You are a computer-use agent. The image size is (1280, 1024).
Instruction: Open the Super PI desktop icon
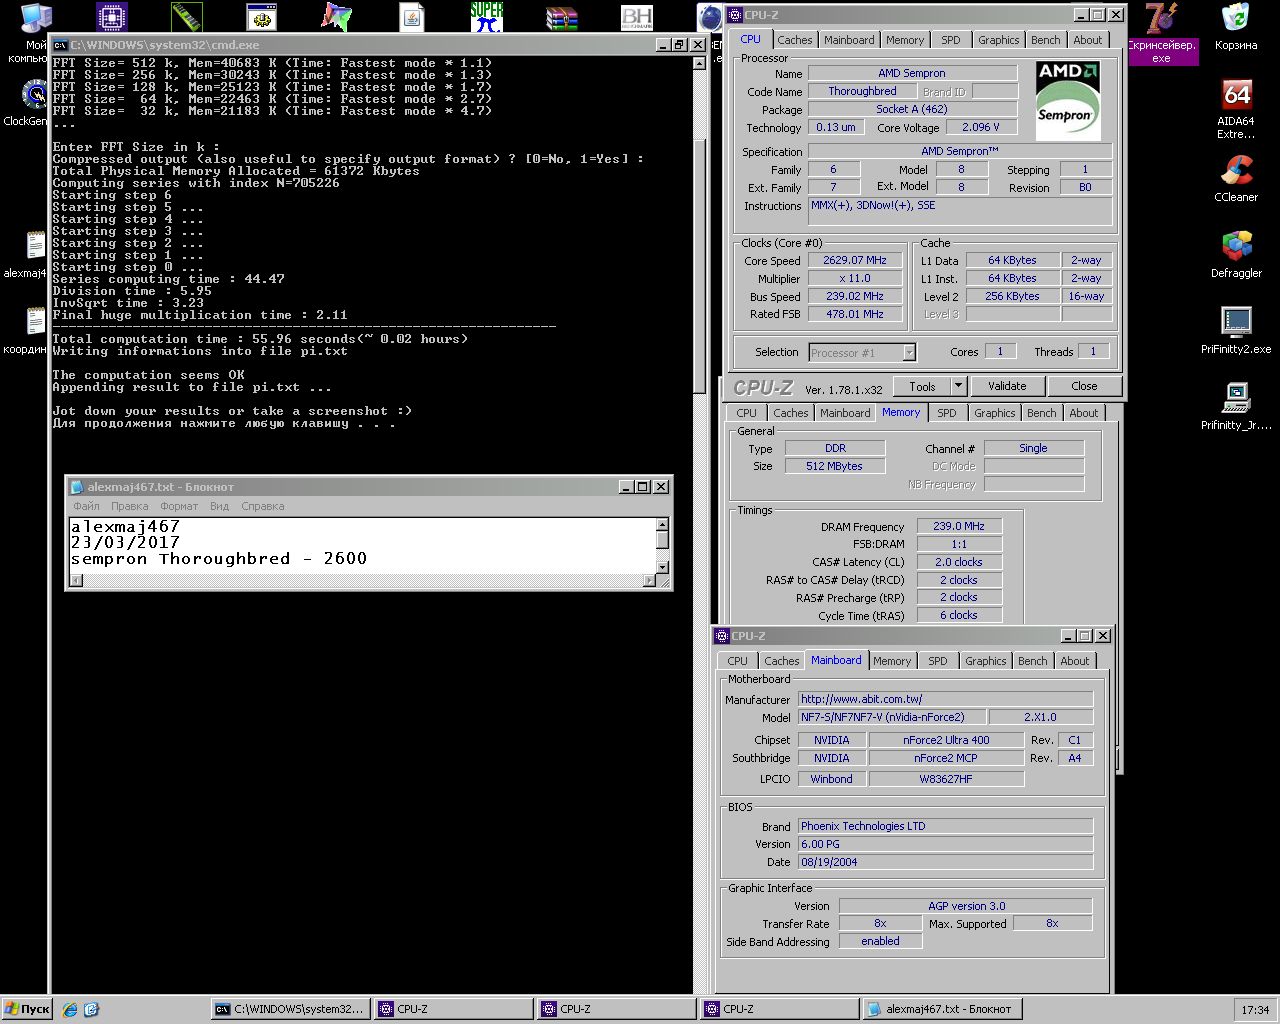tap(487, 17)
